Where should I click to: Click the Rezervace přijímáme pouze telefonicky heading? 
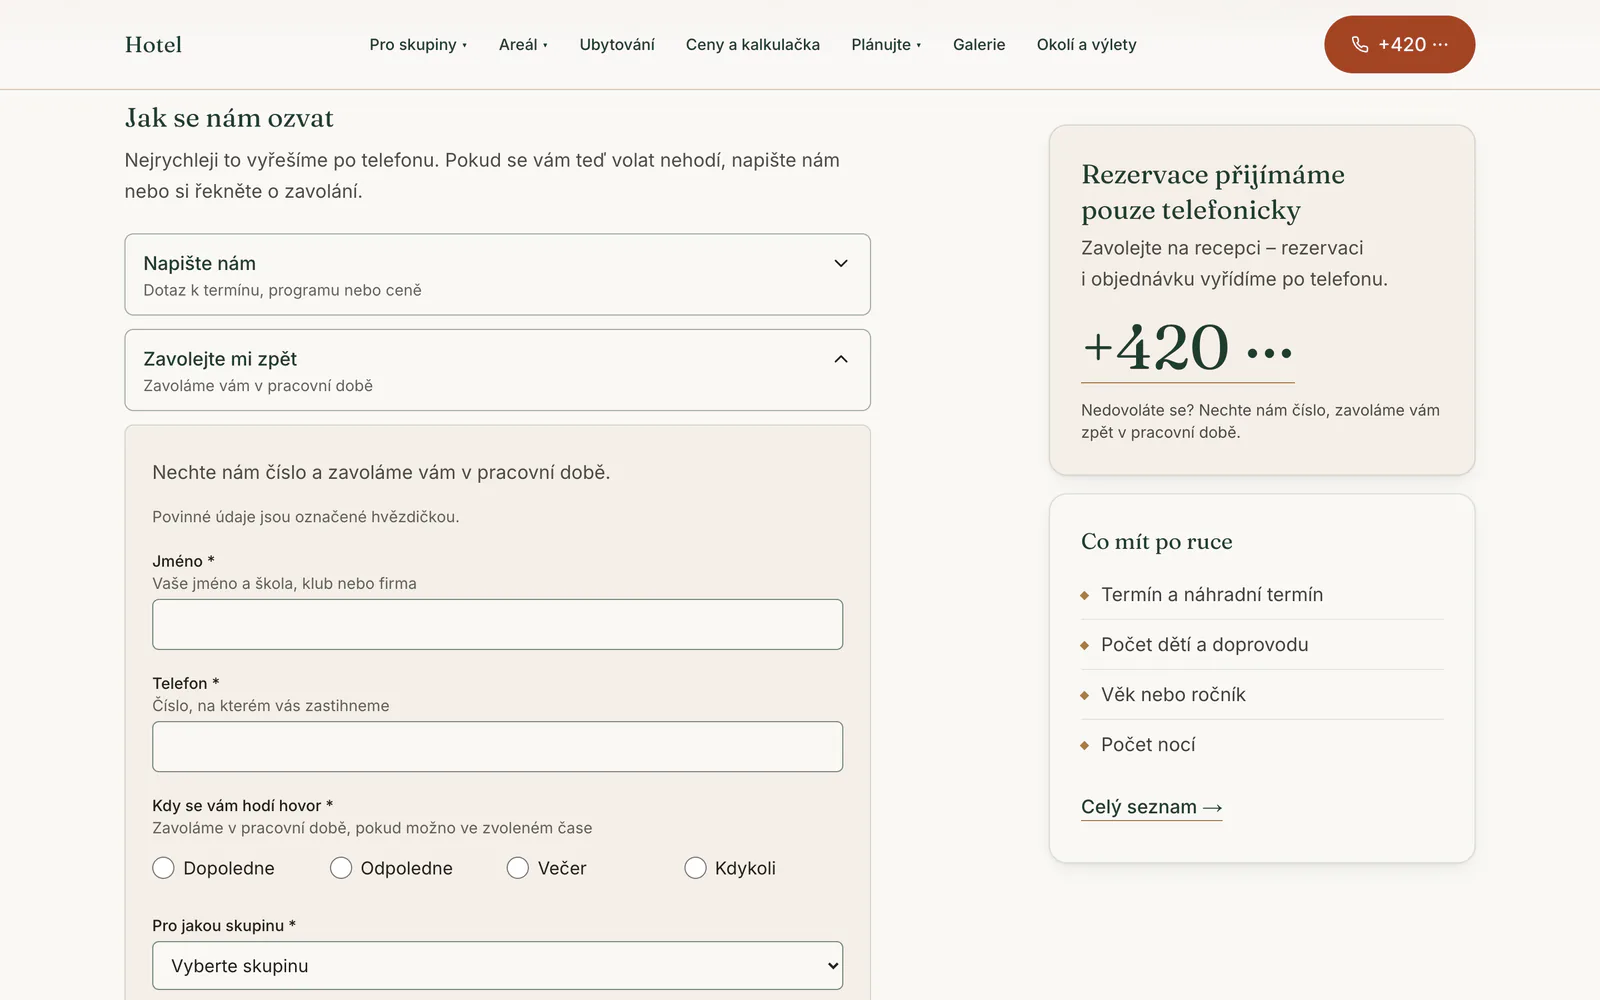(1212, 192)
